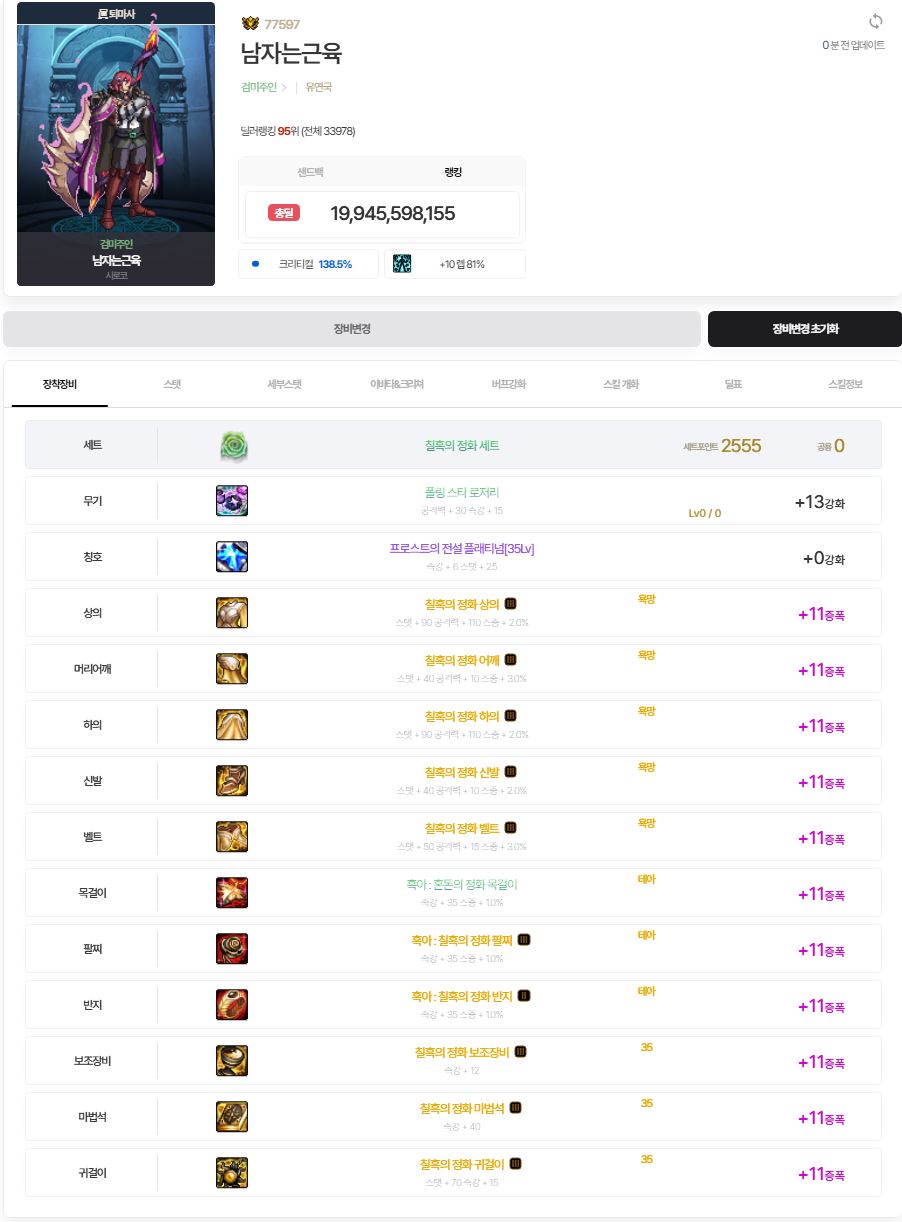Open the 세부스탯 tab
This screenshot has height=1222, width=902.
point(285,384)
